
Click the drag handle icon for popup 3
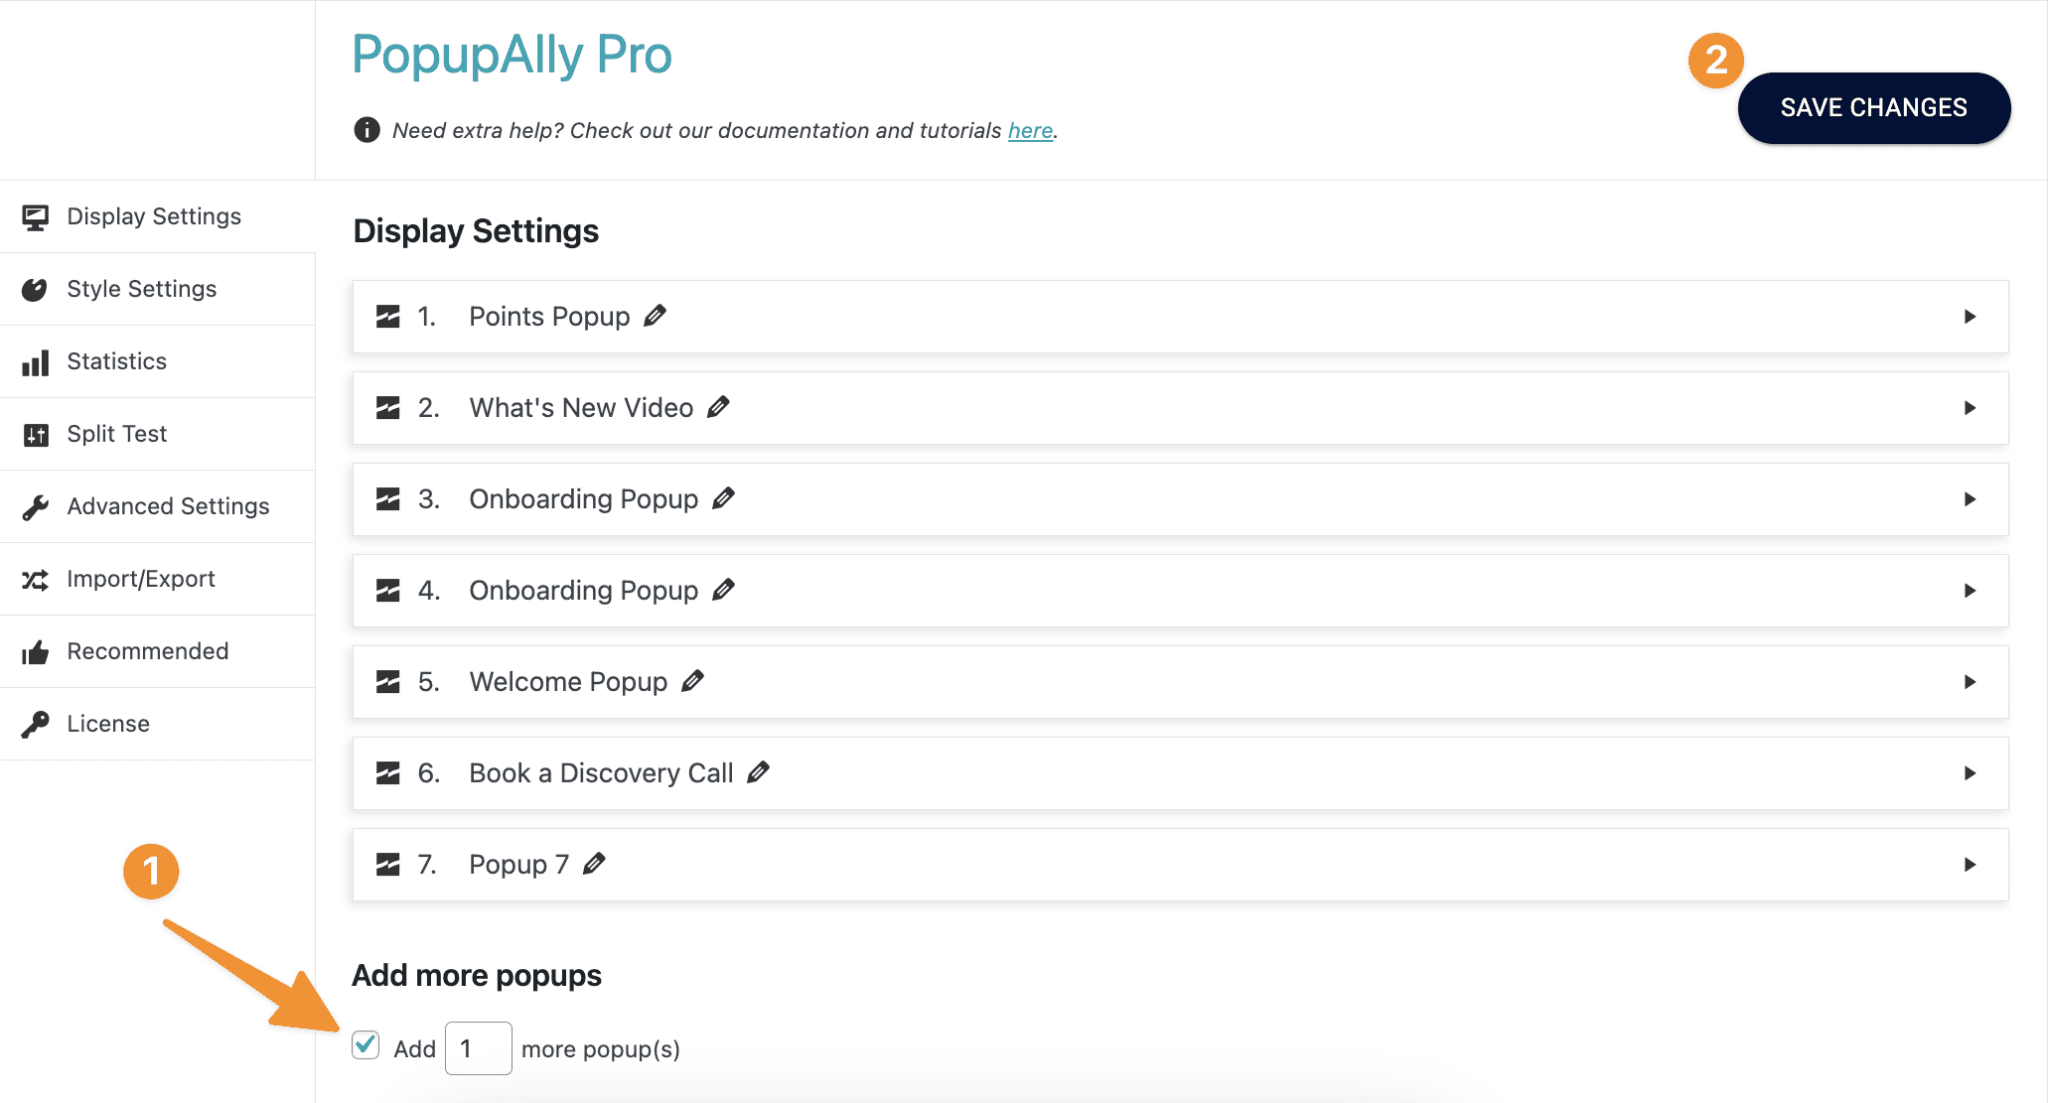click(388, 499)
